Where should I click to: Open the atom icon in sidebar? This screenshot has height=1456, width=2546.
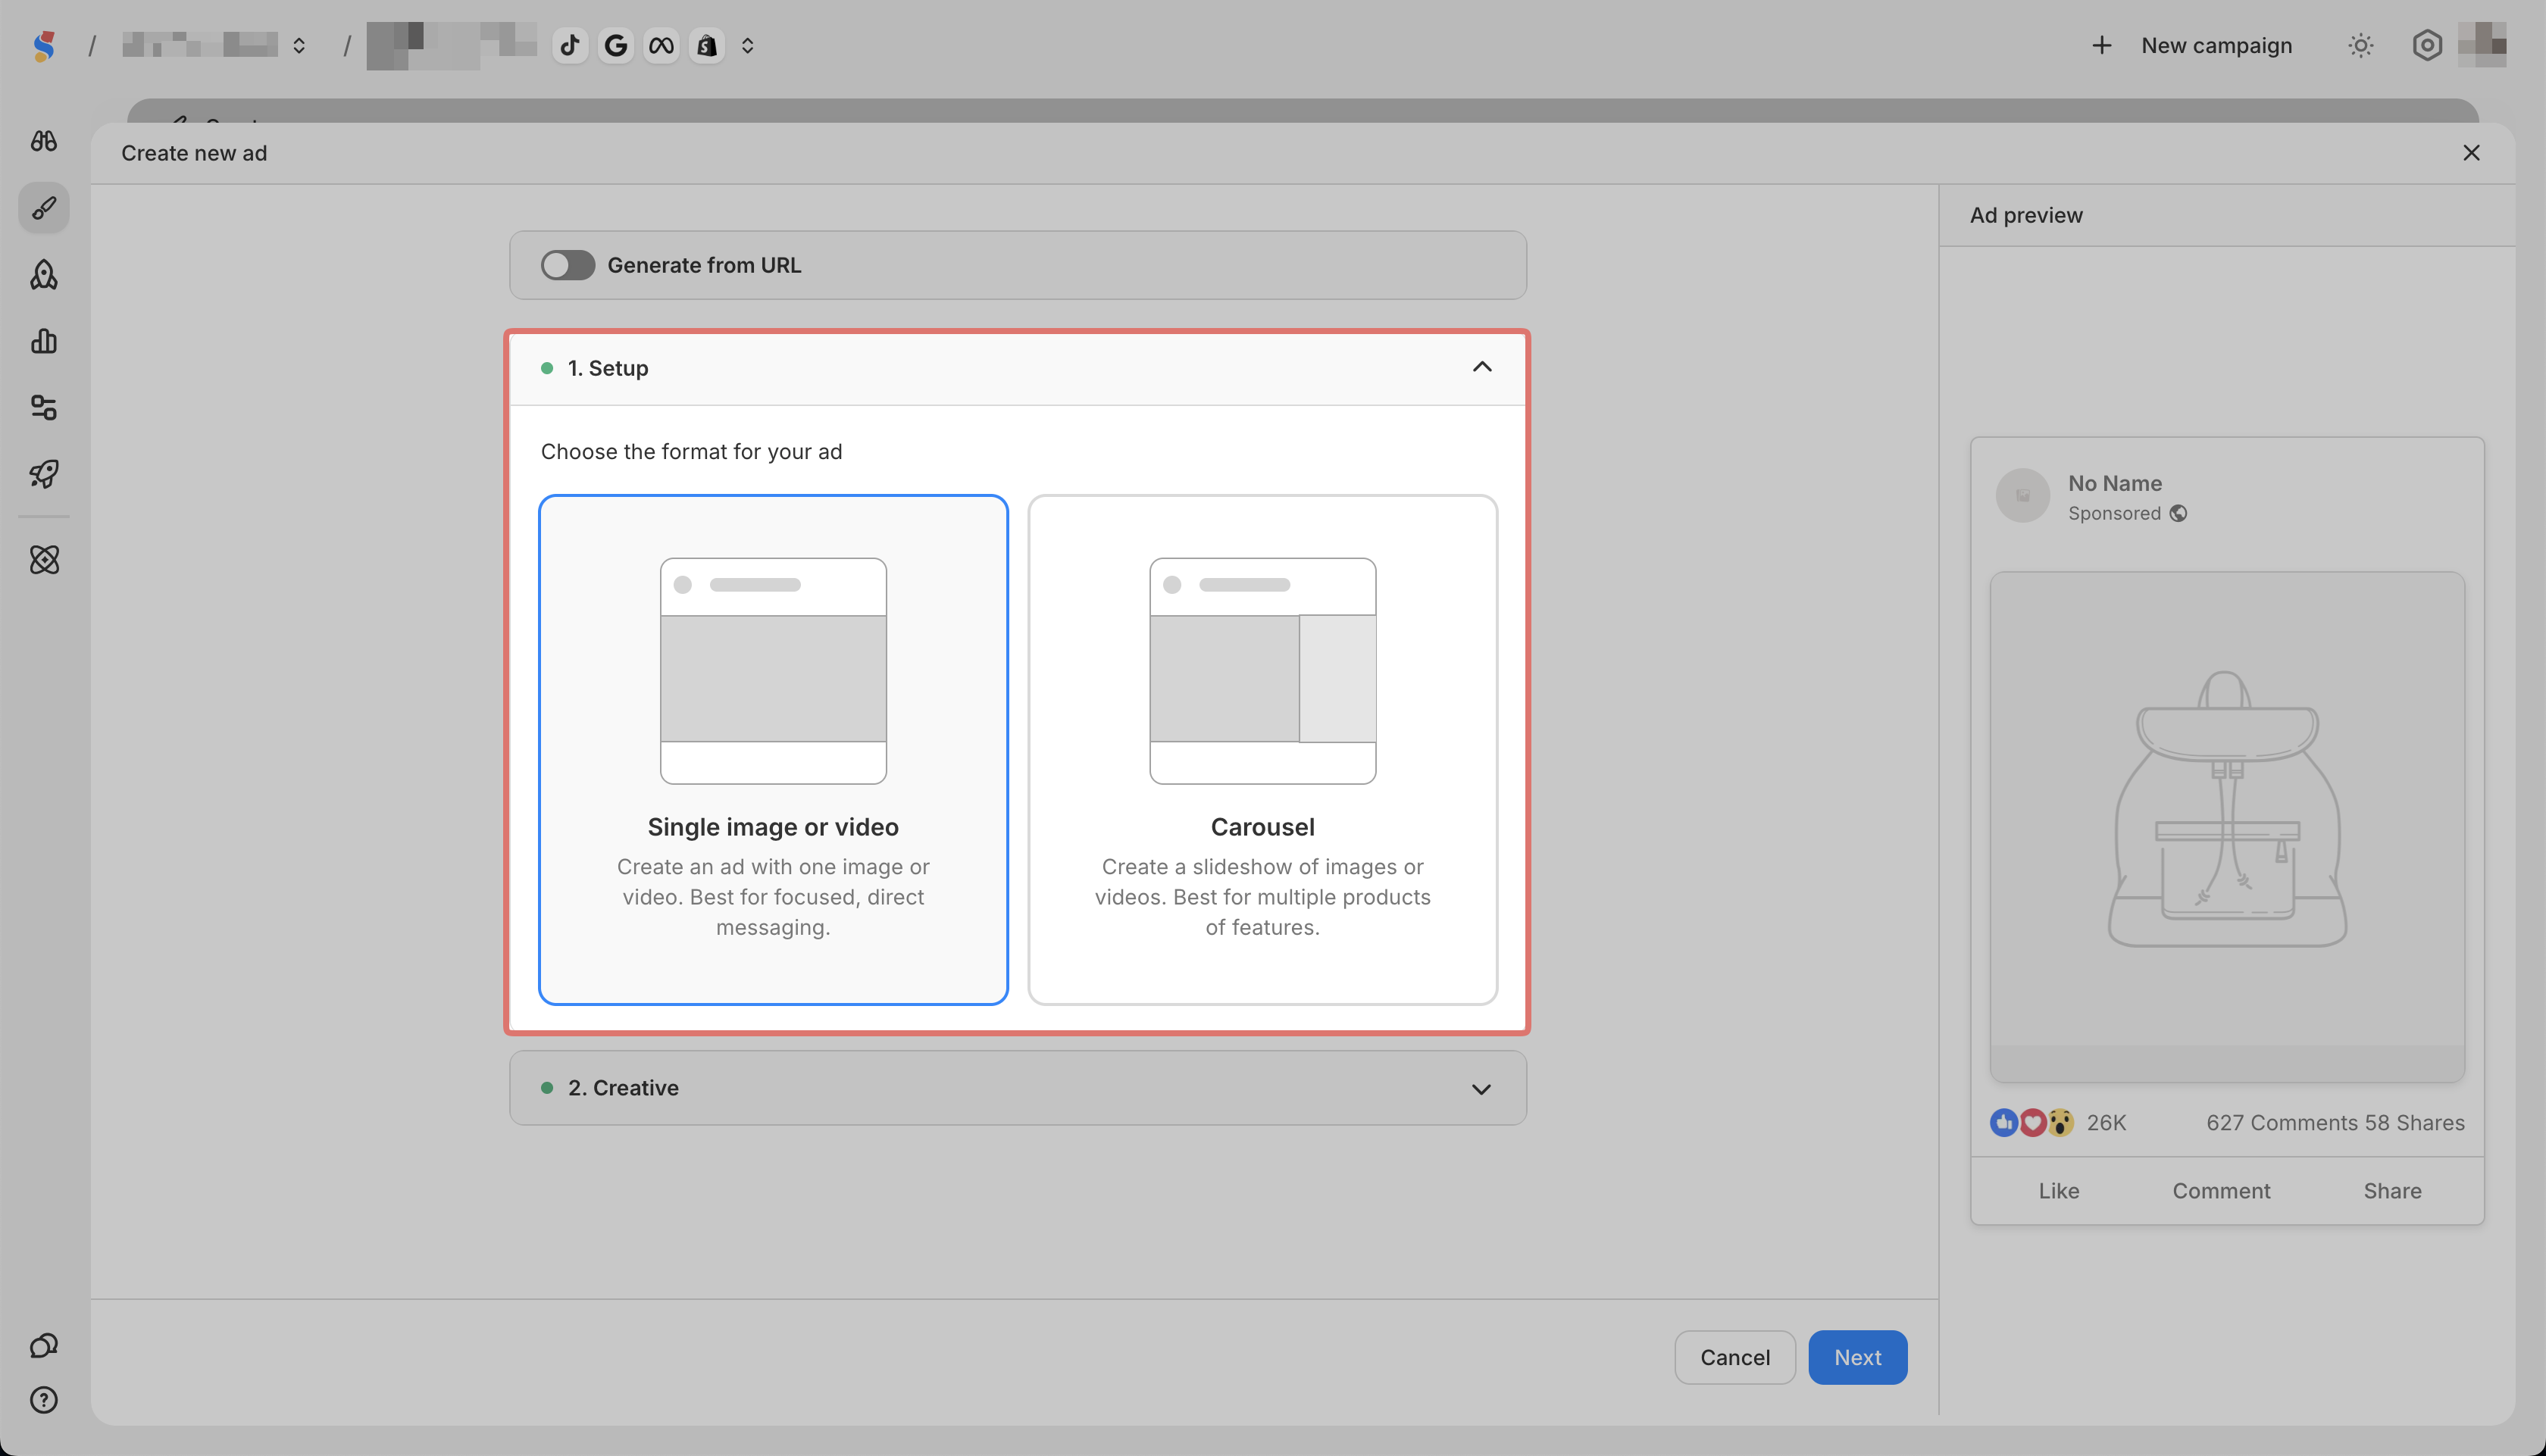click(44, 560)
